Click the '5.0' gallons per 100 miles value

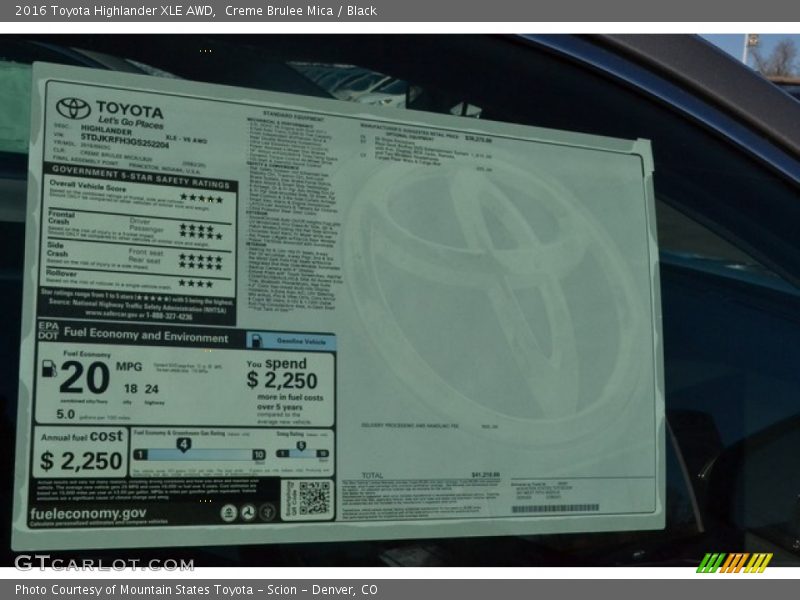point(65,414)
